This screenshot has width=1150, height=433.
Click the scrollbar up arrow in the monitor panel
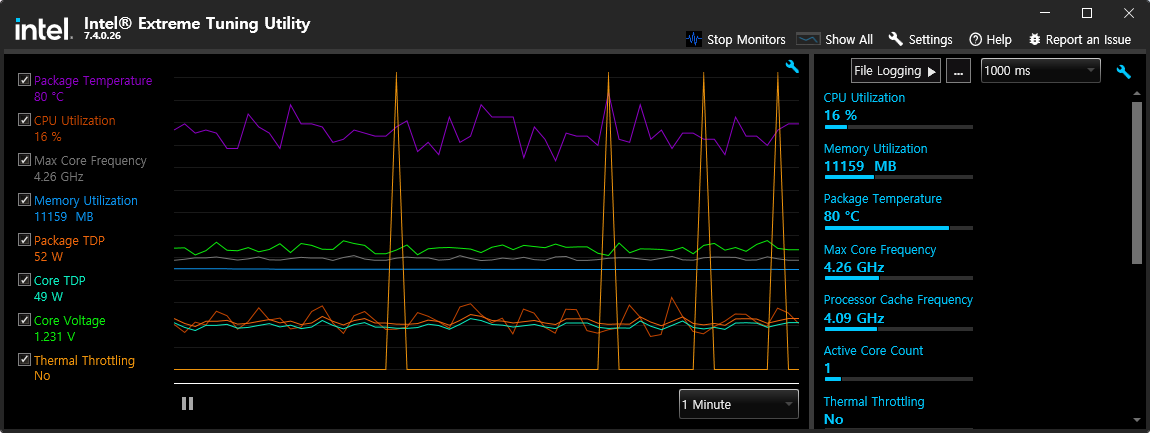(1137, 94)
